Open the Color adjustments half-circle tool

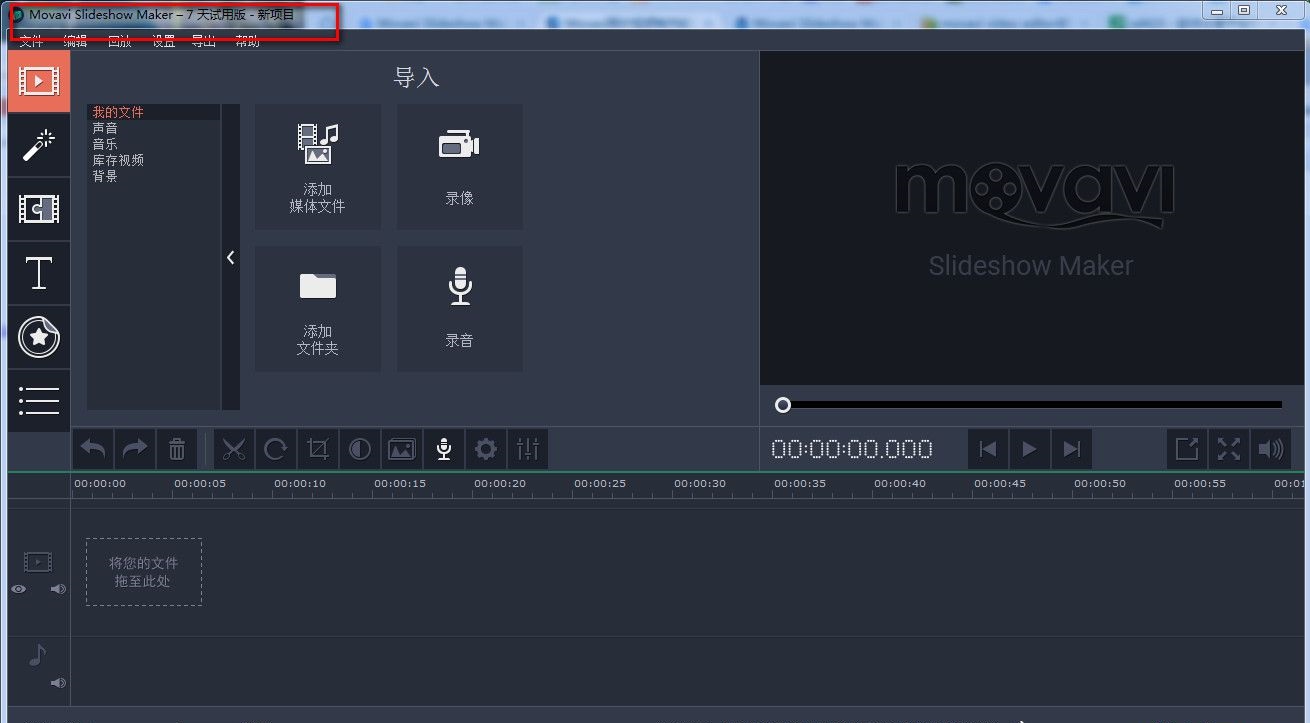click(x=360, y=450)
